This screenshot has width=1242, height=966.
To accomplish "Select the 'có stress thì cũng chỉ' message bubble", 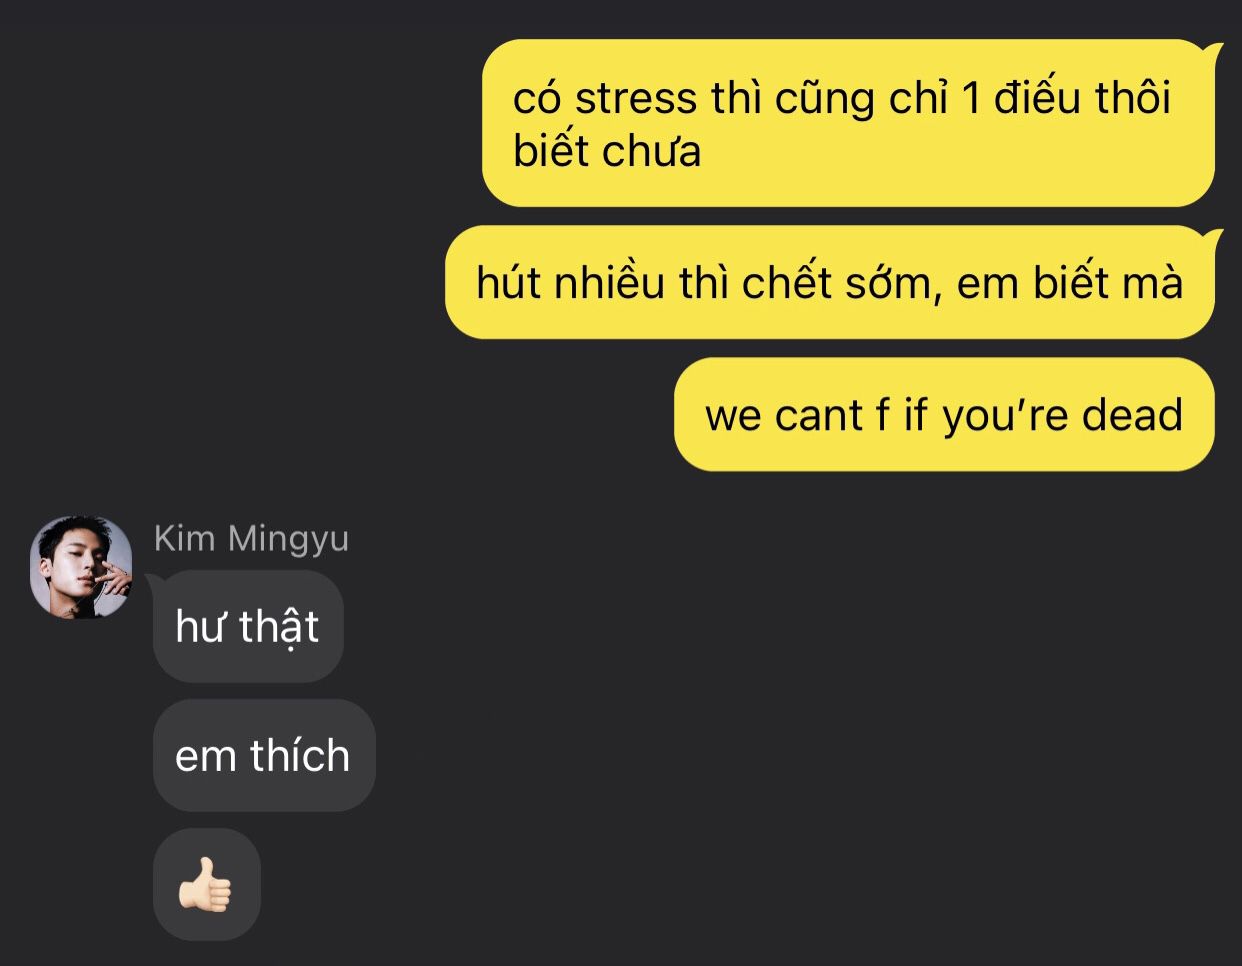I will [848, 123].
